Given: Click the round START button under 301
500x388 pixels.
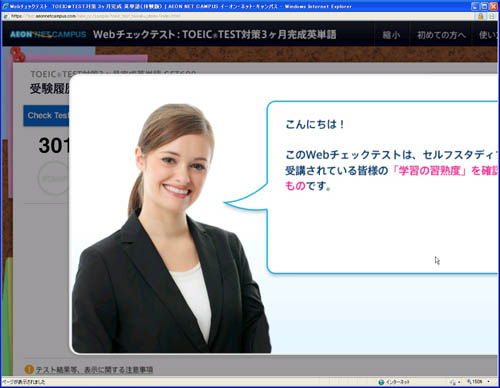Looking at the screenshot, I should (53, 178).
